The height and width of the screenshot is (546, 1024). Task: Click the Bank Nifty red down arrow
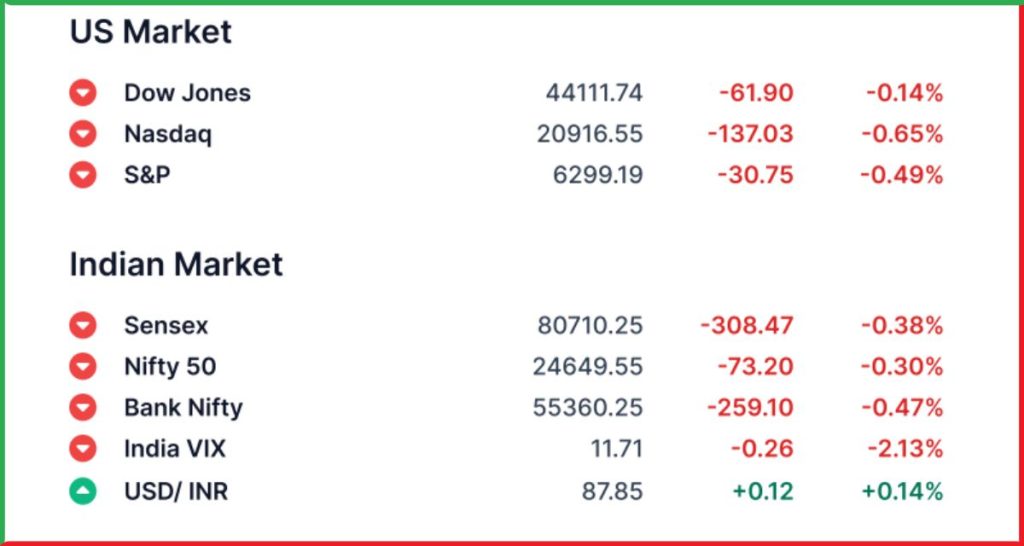83,408
